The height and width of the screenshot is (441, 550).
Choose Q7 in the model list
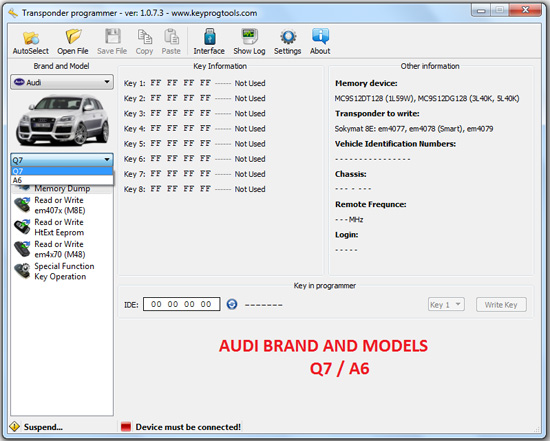pyautogui.click(x=62, y=171)
